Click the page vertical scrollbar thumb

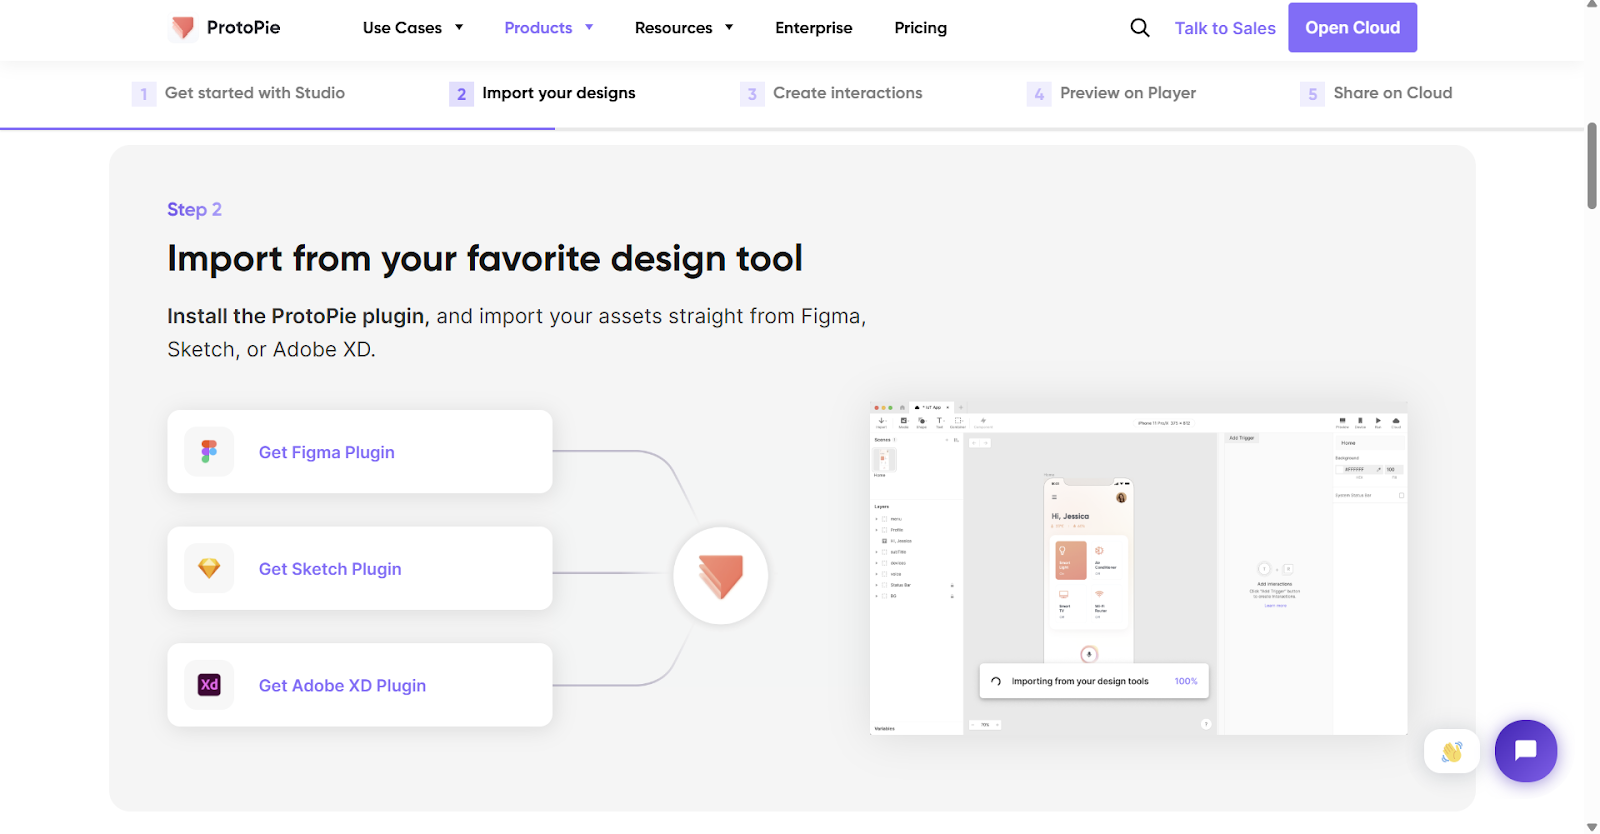coord(1591,165)
